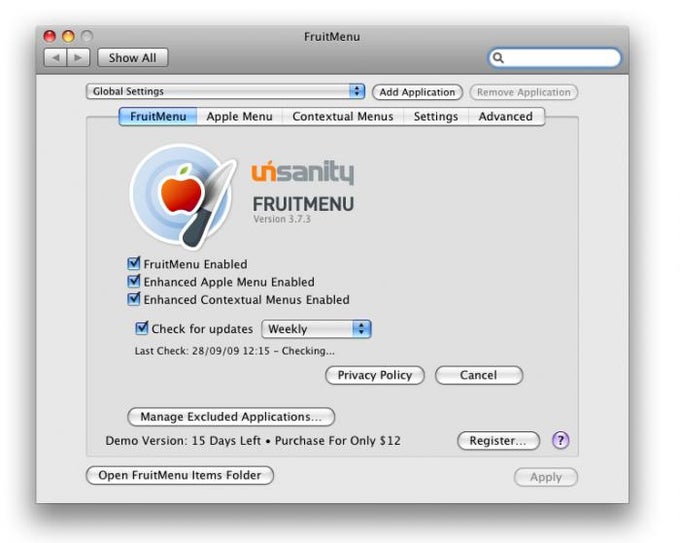Uncheck FruitMenu Enabled

134,263
